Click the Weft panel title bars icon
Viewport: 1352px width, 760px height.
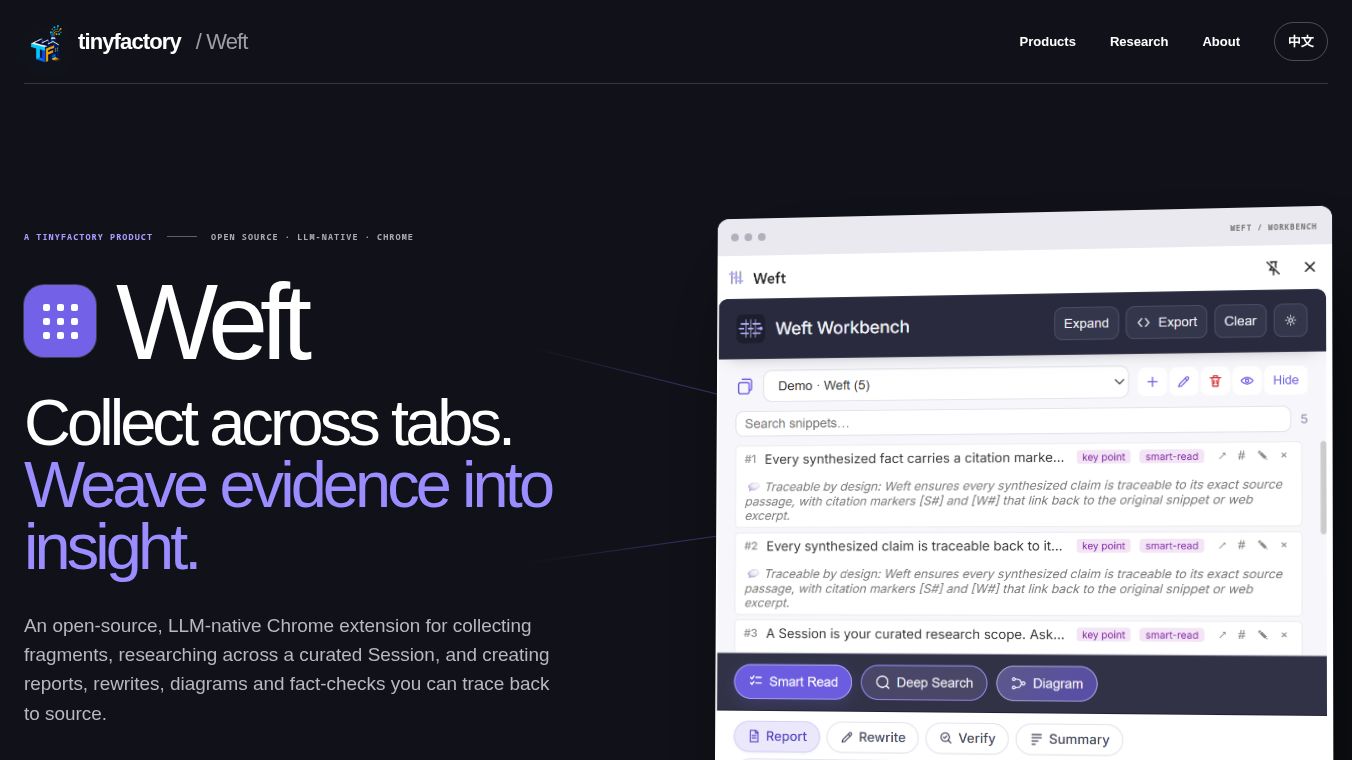(736, 278)
